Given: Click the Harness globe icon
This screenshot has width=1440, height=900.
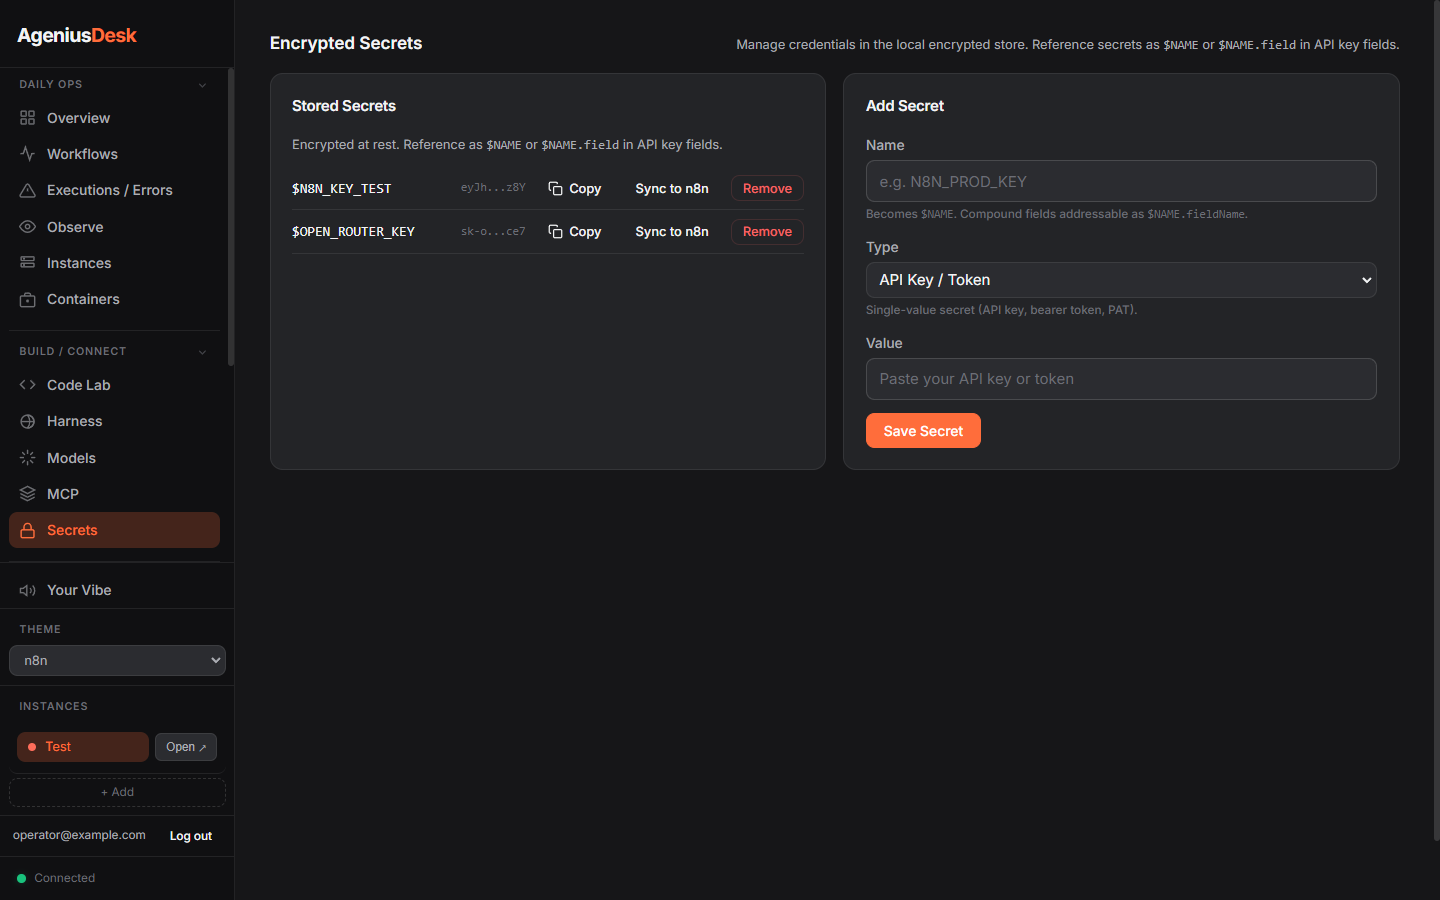Looking at the screenshot, I should tap(27, 421).
